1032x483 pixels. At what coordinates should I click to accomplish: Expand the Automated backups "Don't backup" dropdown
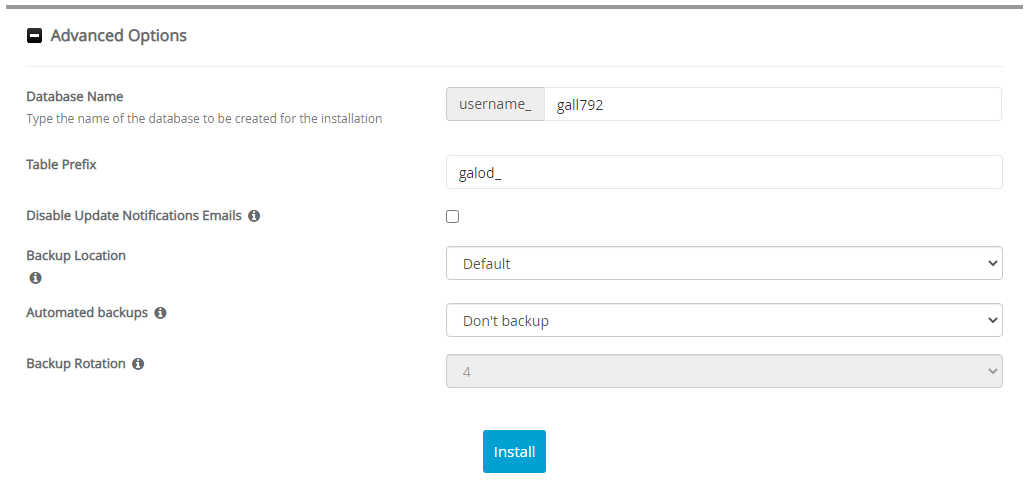click(x=724, y=321)
